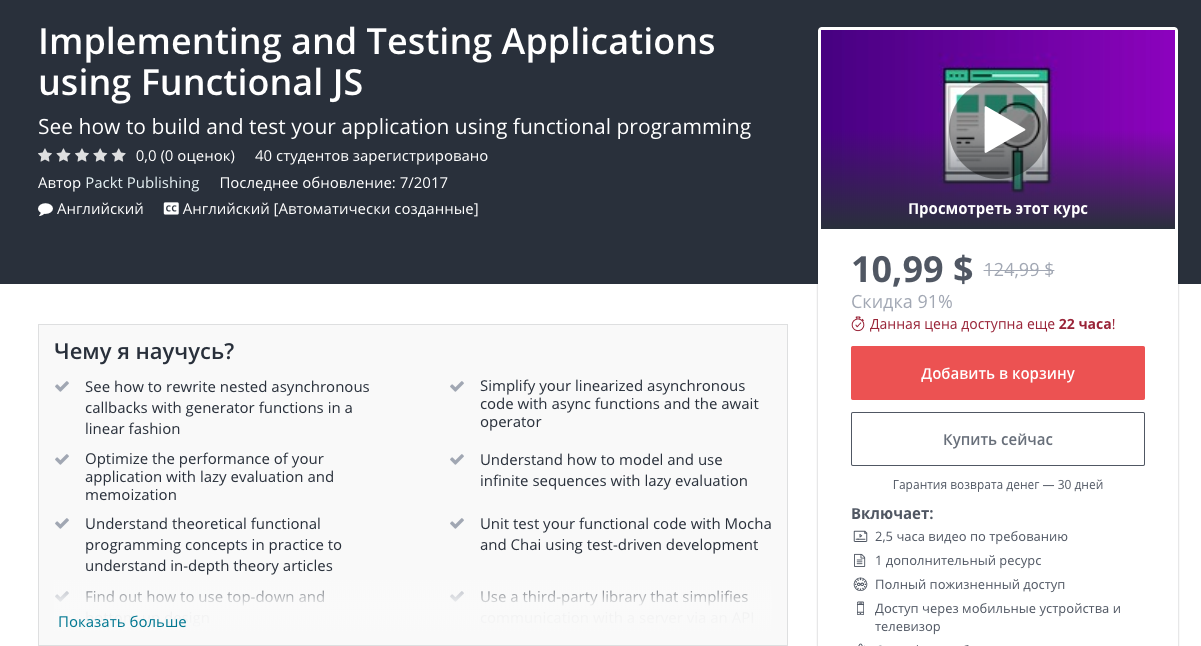The width and height of the screenshot is (1201, 646).
Task: Click checkmark beside generator functions item
Action: 62,387
